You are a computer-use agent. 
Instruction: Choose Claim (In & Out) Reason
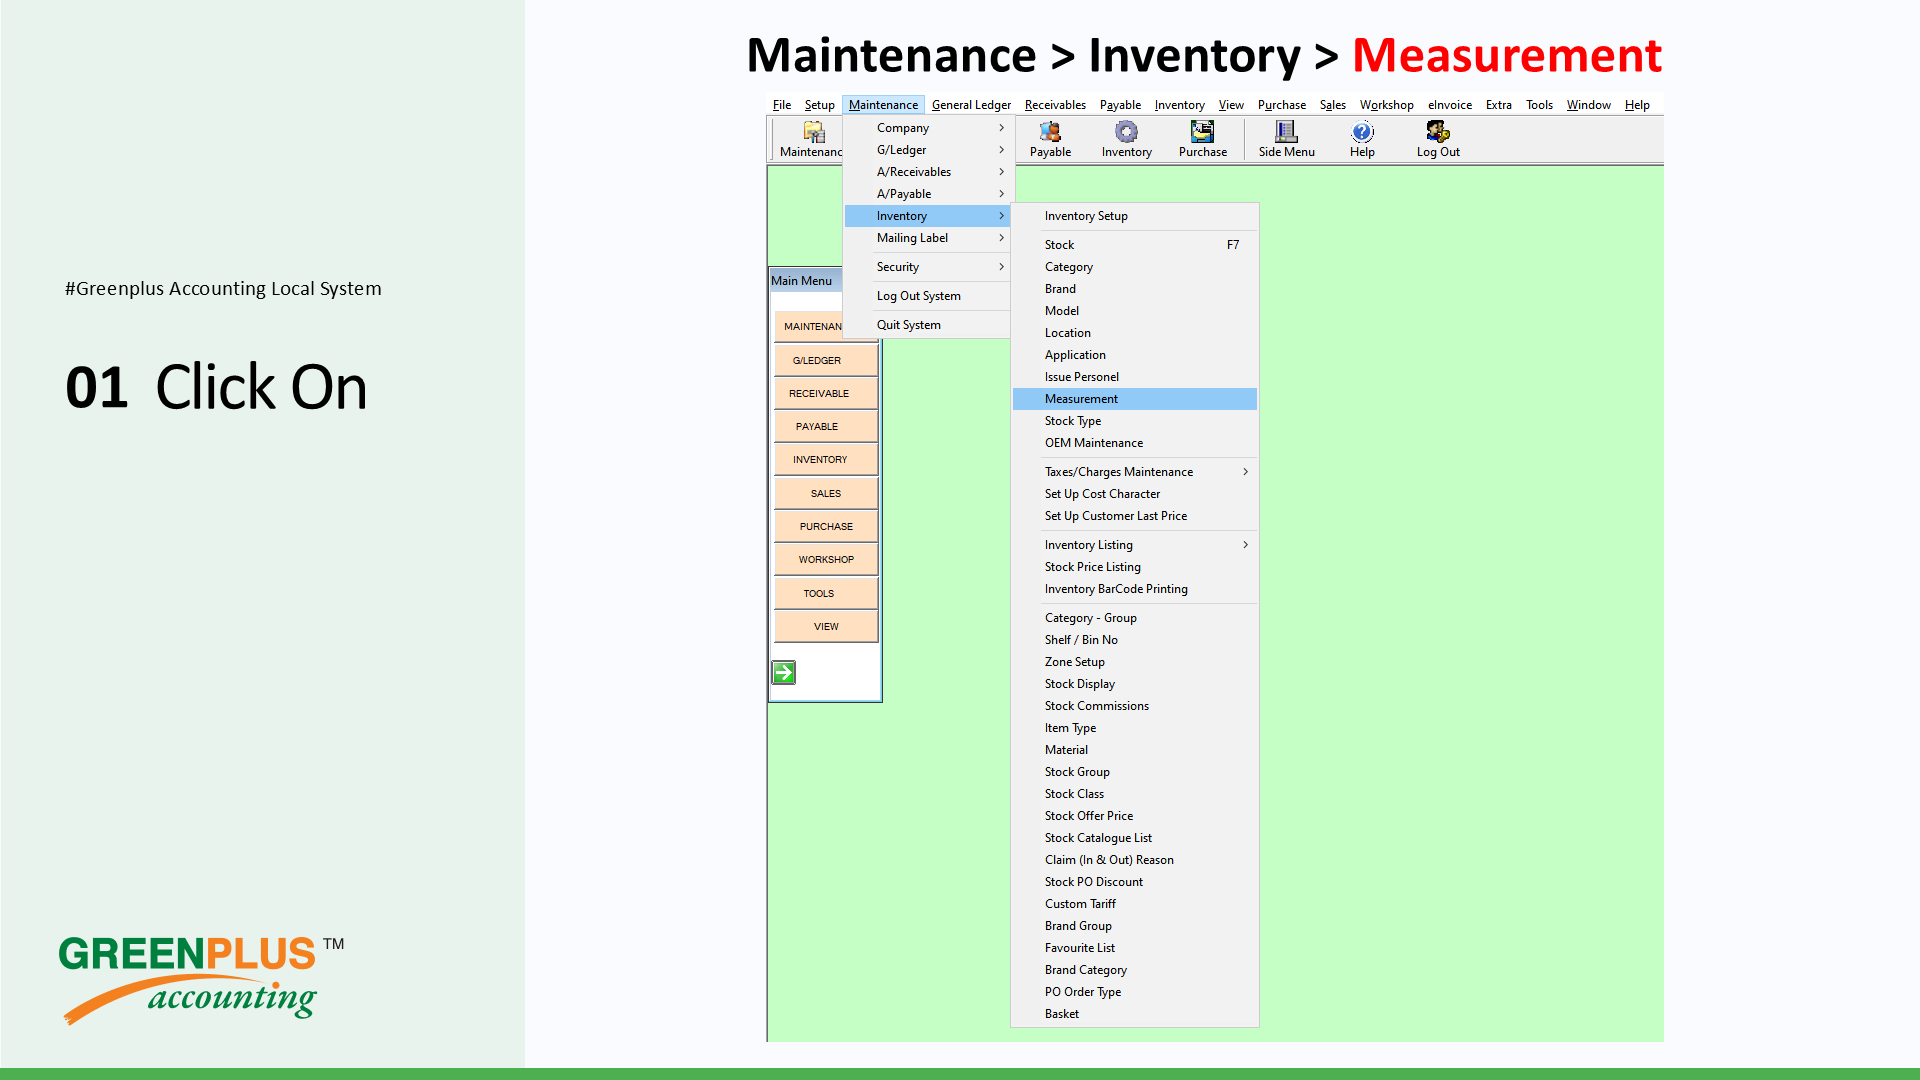tap(1135, 860)
